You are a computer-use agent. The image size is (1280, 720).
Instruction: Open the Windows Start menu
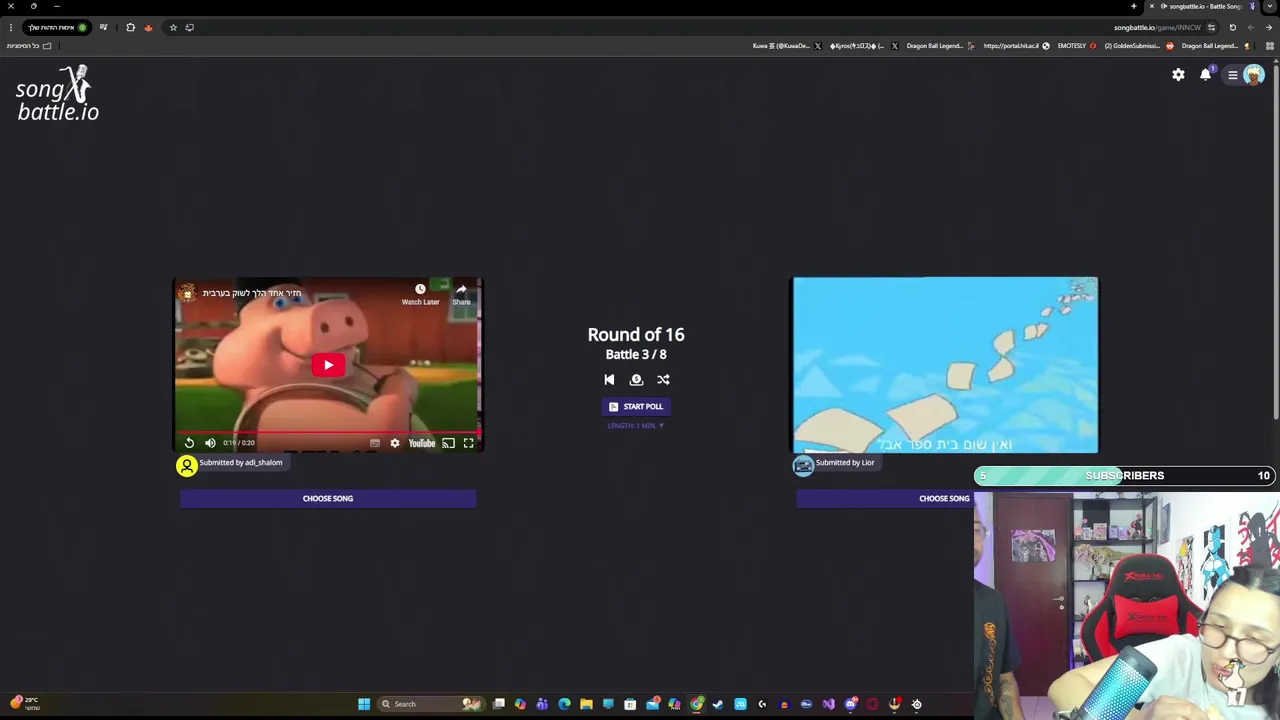tap(364, 704)
